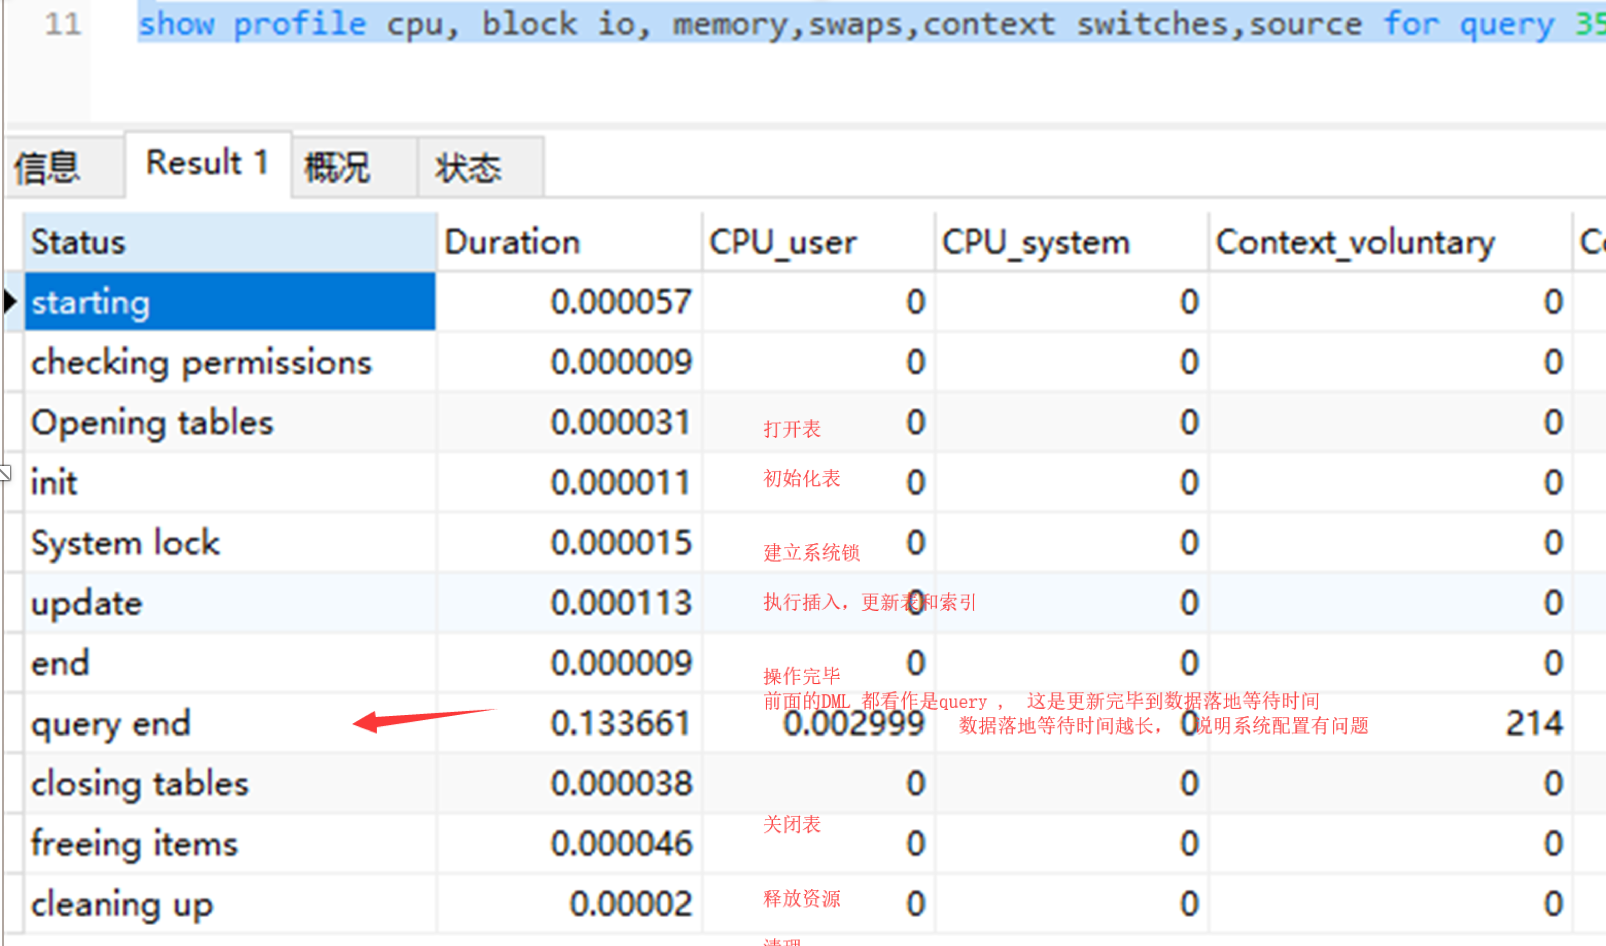Switch to the 信息 tab
The height and width of the screenshot is (946, 1606).
pyautogui.click(x=64, y=166)
